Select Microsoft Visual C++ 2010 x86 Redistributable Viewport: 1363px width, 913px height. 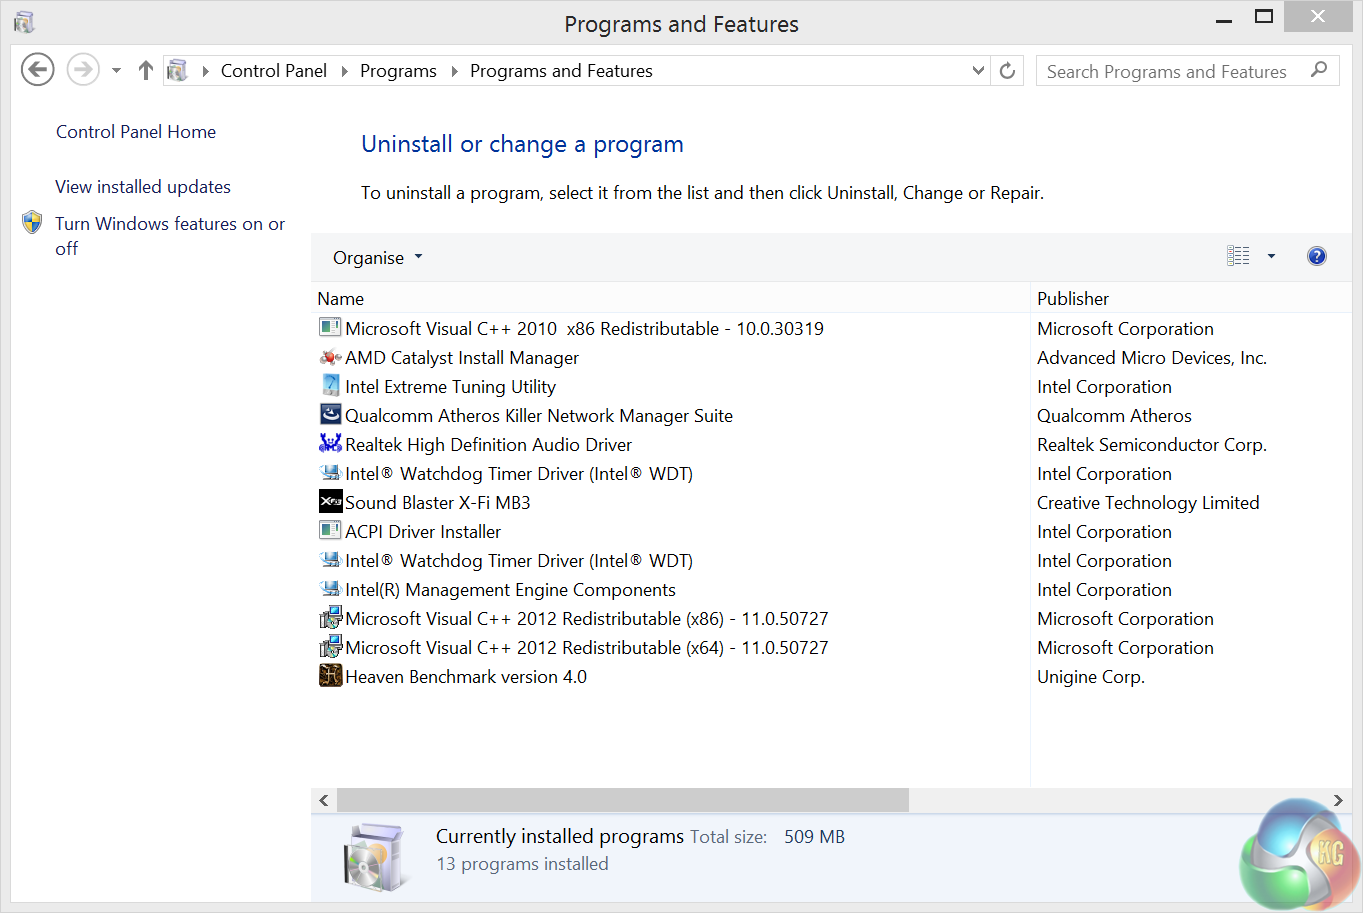(x=585, y=329)
